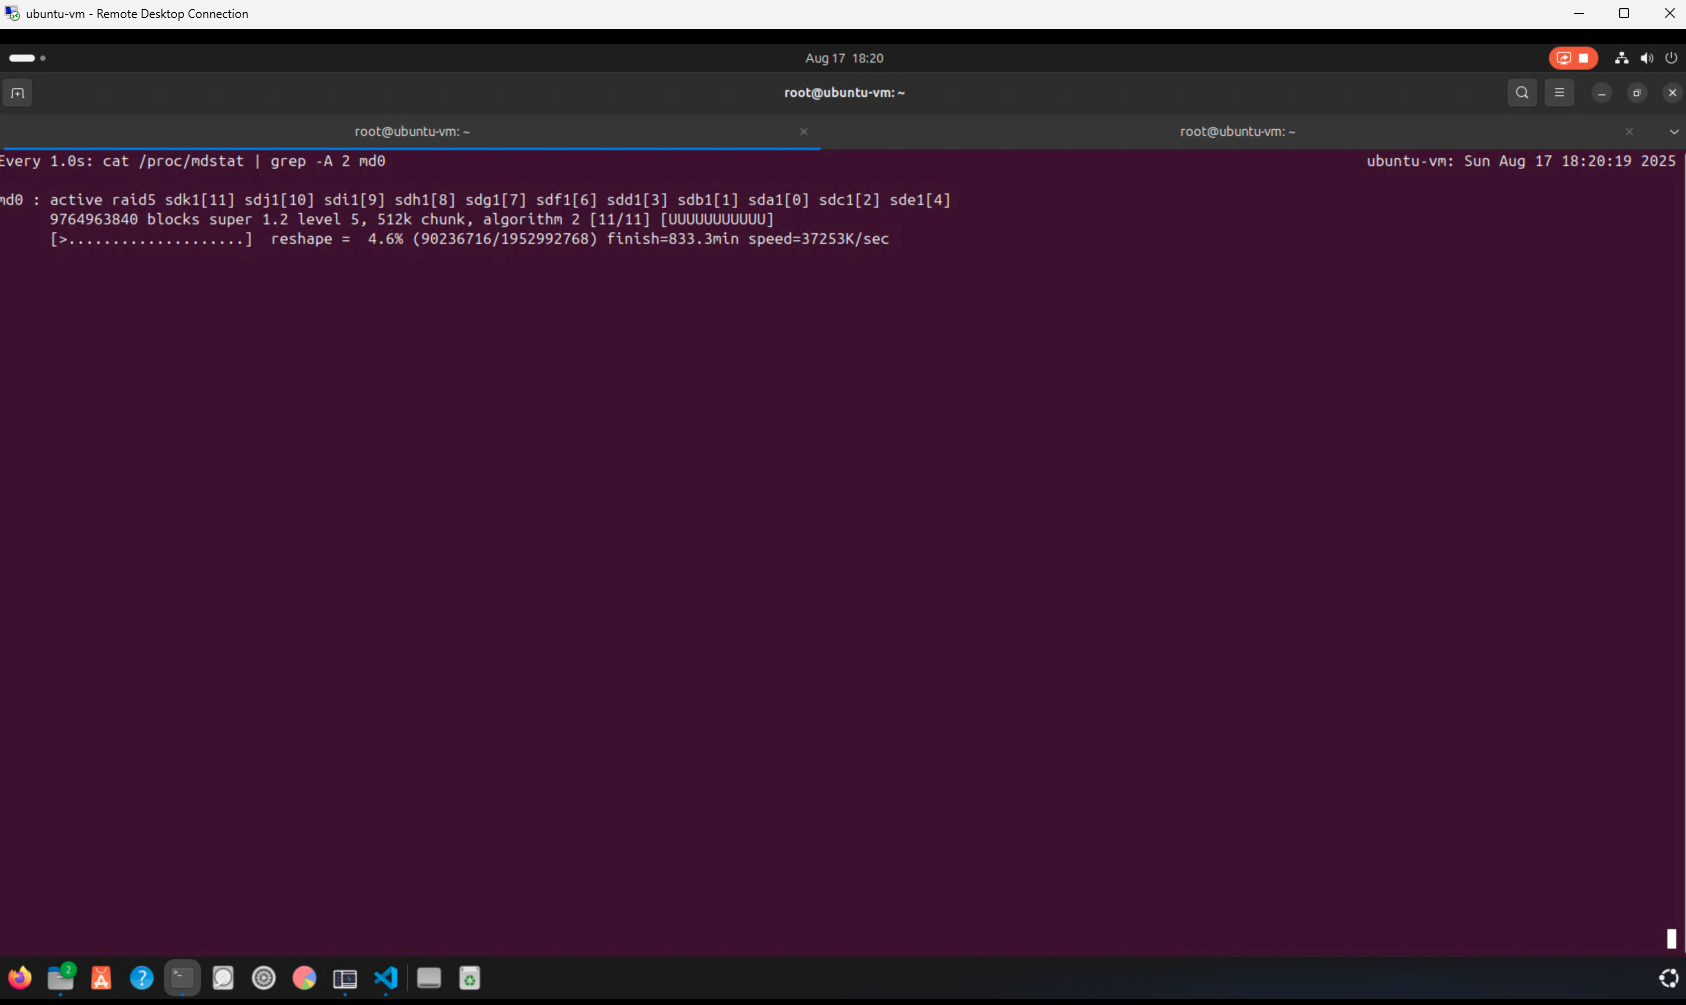The height and width of the screenshot is (1005, 1686).
Task: Click the screen sharing indicator icon
Action: tap(1564, 58)
